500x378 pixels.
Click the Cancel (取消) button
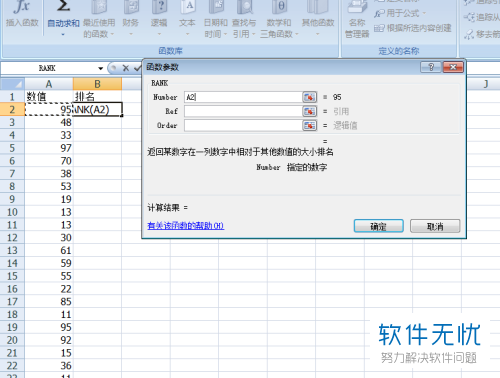[435, 226]
